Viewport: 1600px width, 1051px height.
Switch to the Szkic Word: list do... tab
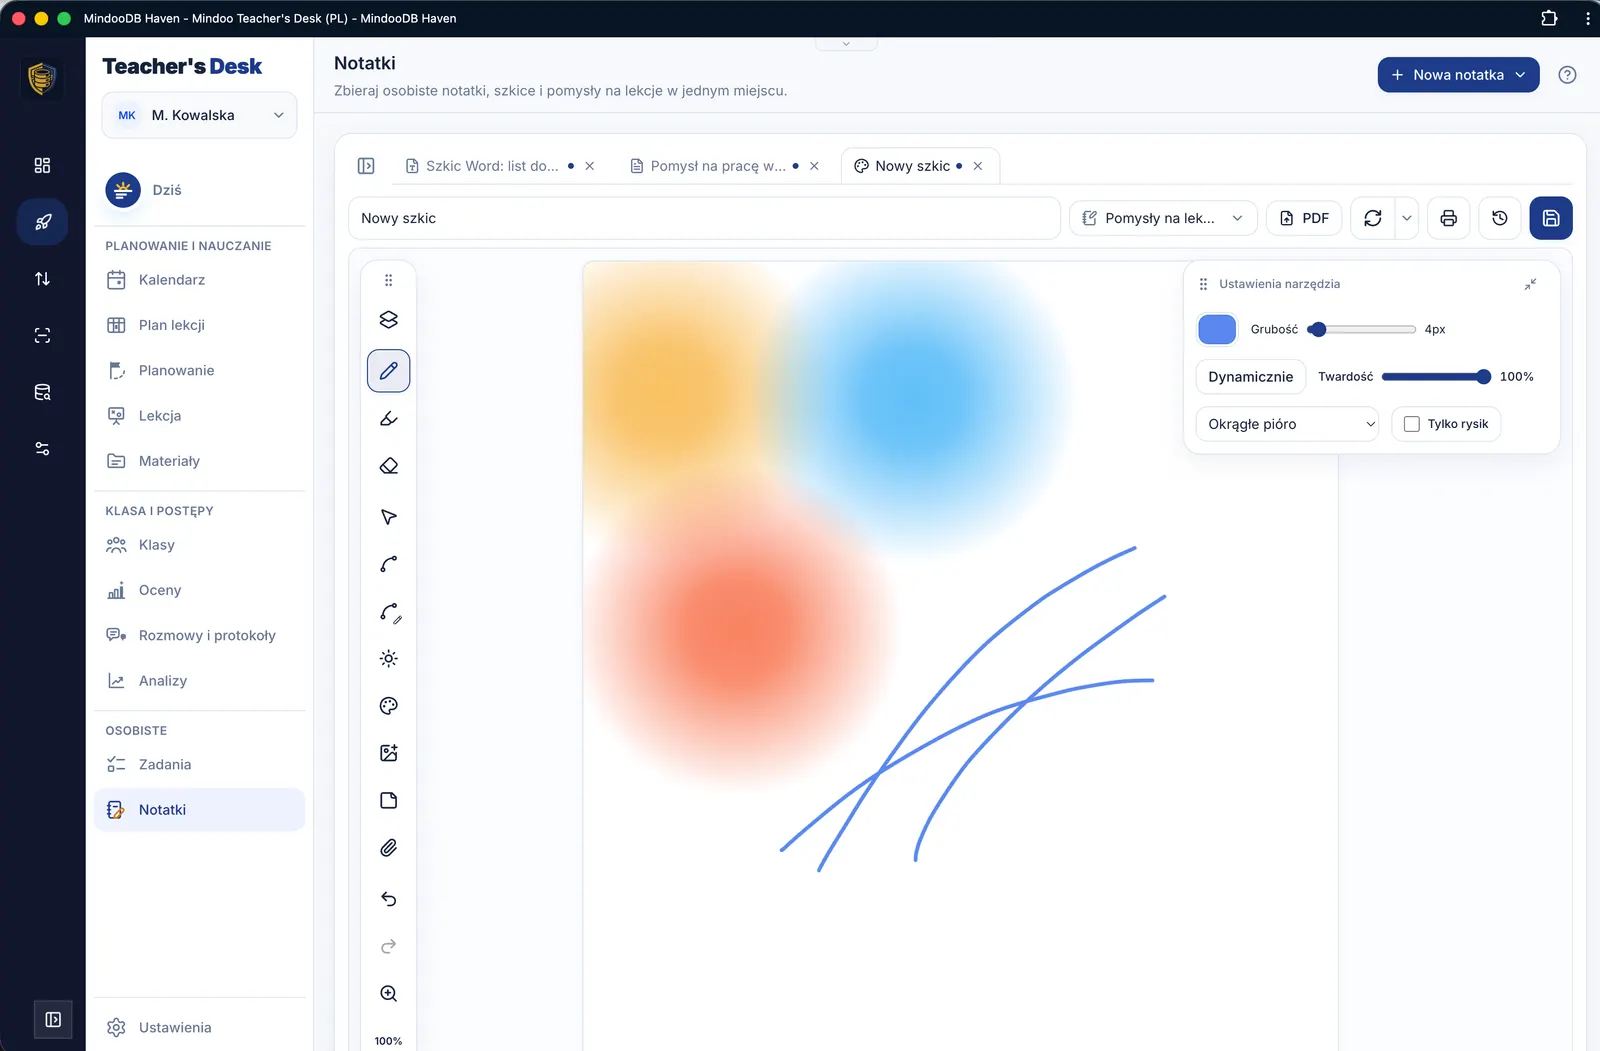coord(492,166)
